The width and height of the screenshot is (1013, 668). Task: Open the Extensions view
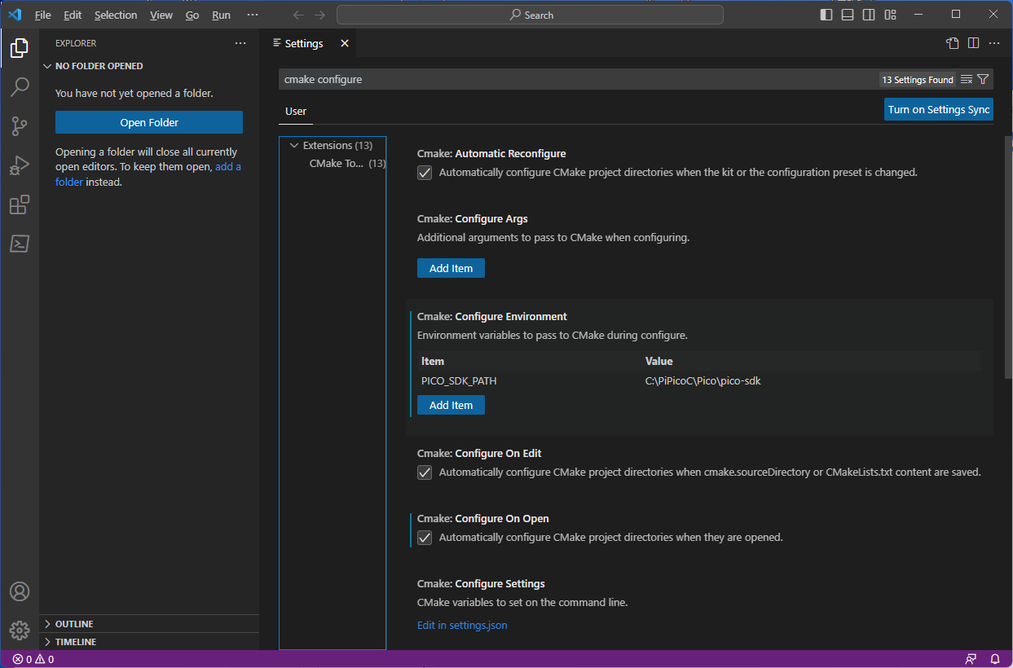click(x=19, y=205)
